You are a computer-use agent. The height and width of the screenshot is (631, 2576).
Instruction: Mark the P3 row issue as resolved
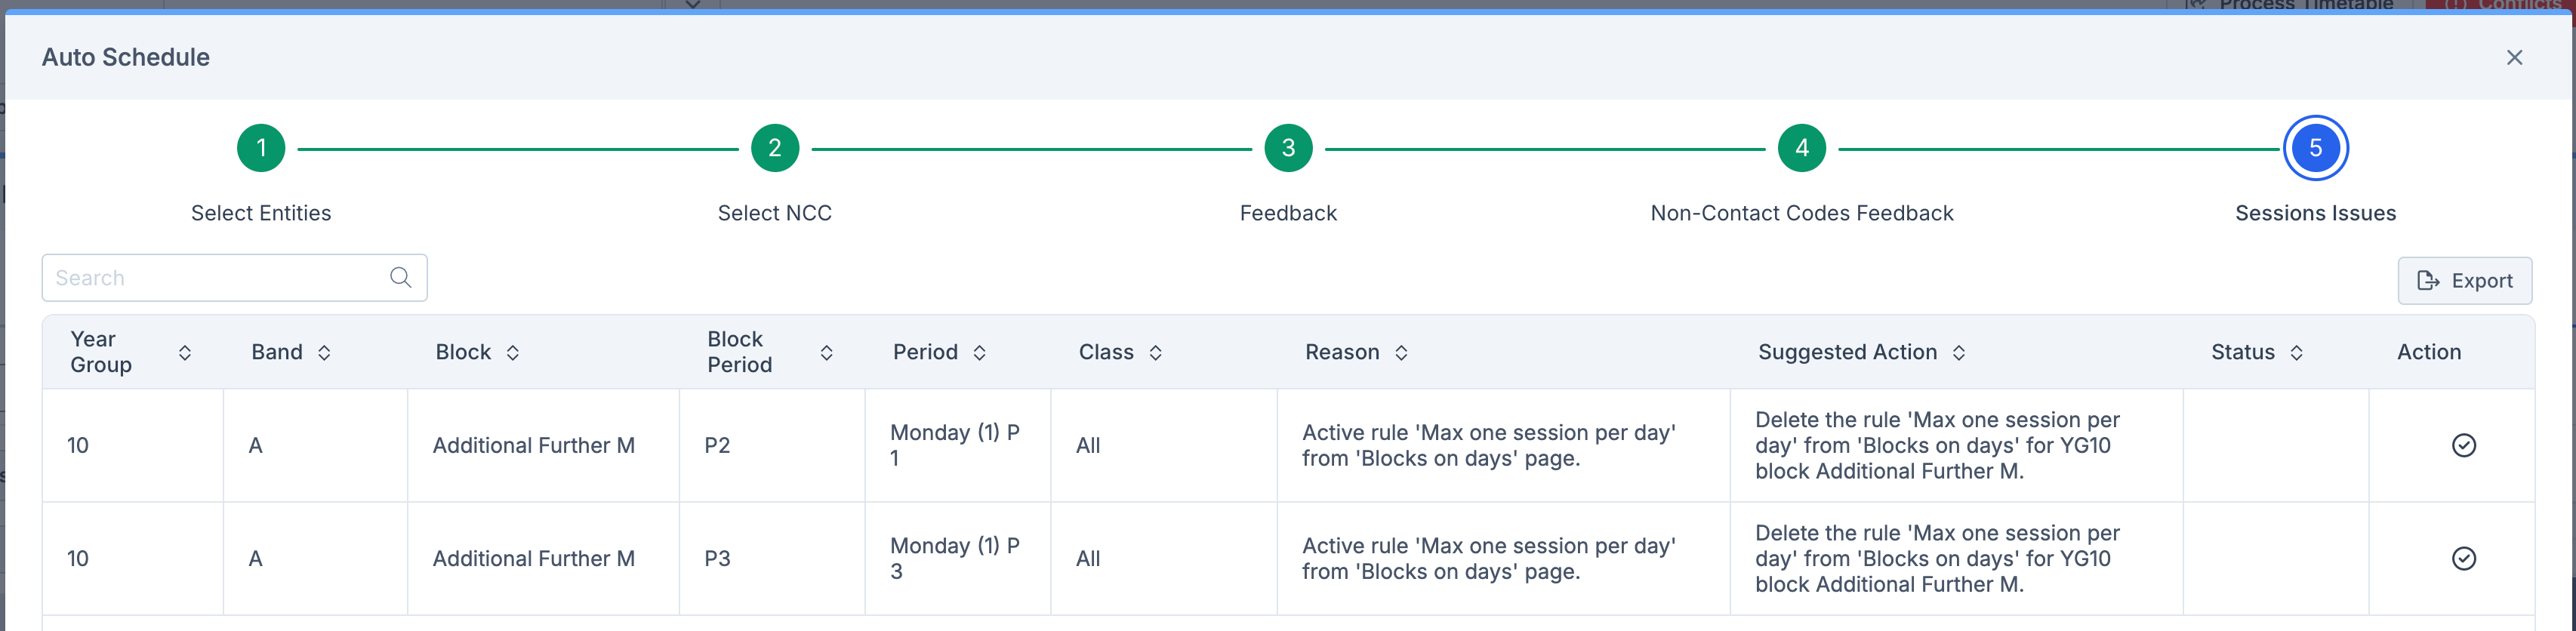point(2463,559)
